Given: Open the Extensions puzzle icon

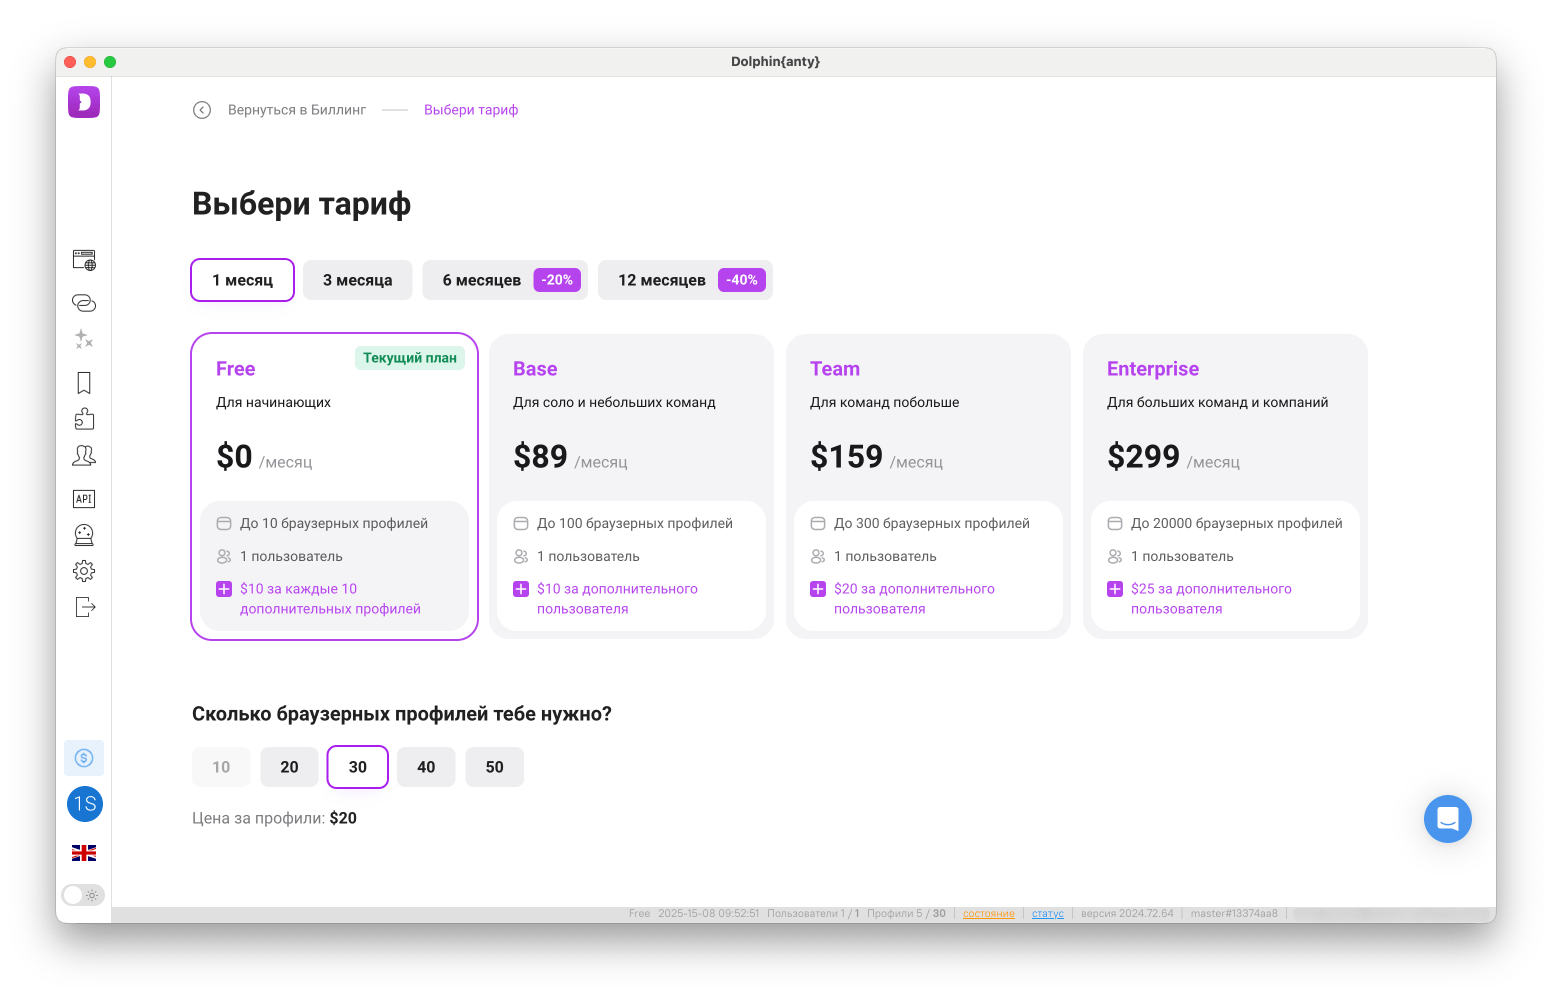Looking at the screenshot, I should tap(84, 419).
